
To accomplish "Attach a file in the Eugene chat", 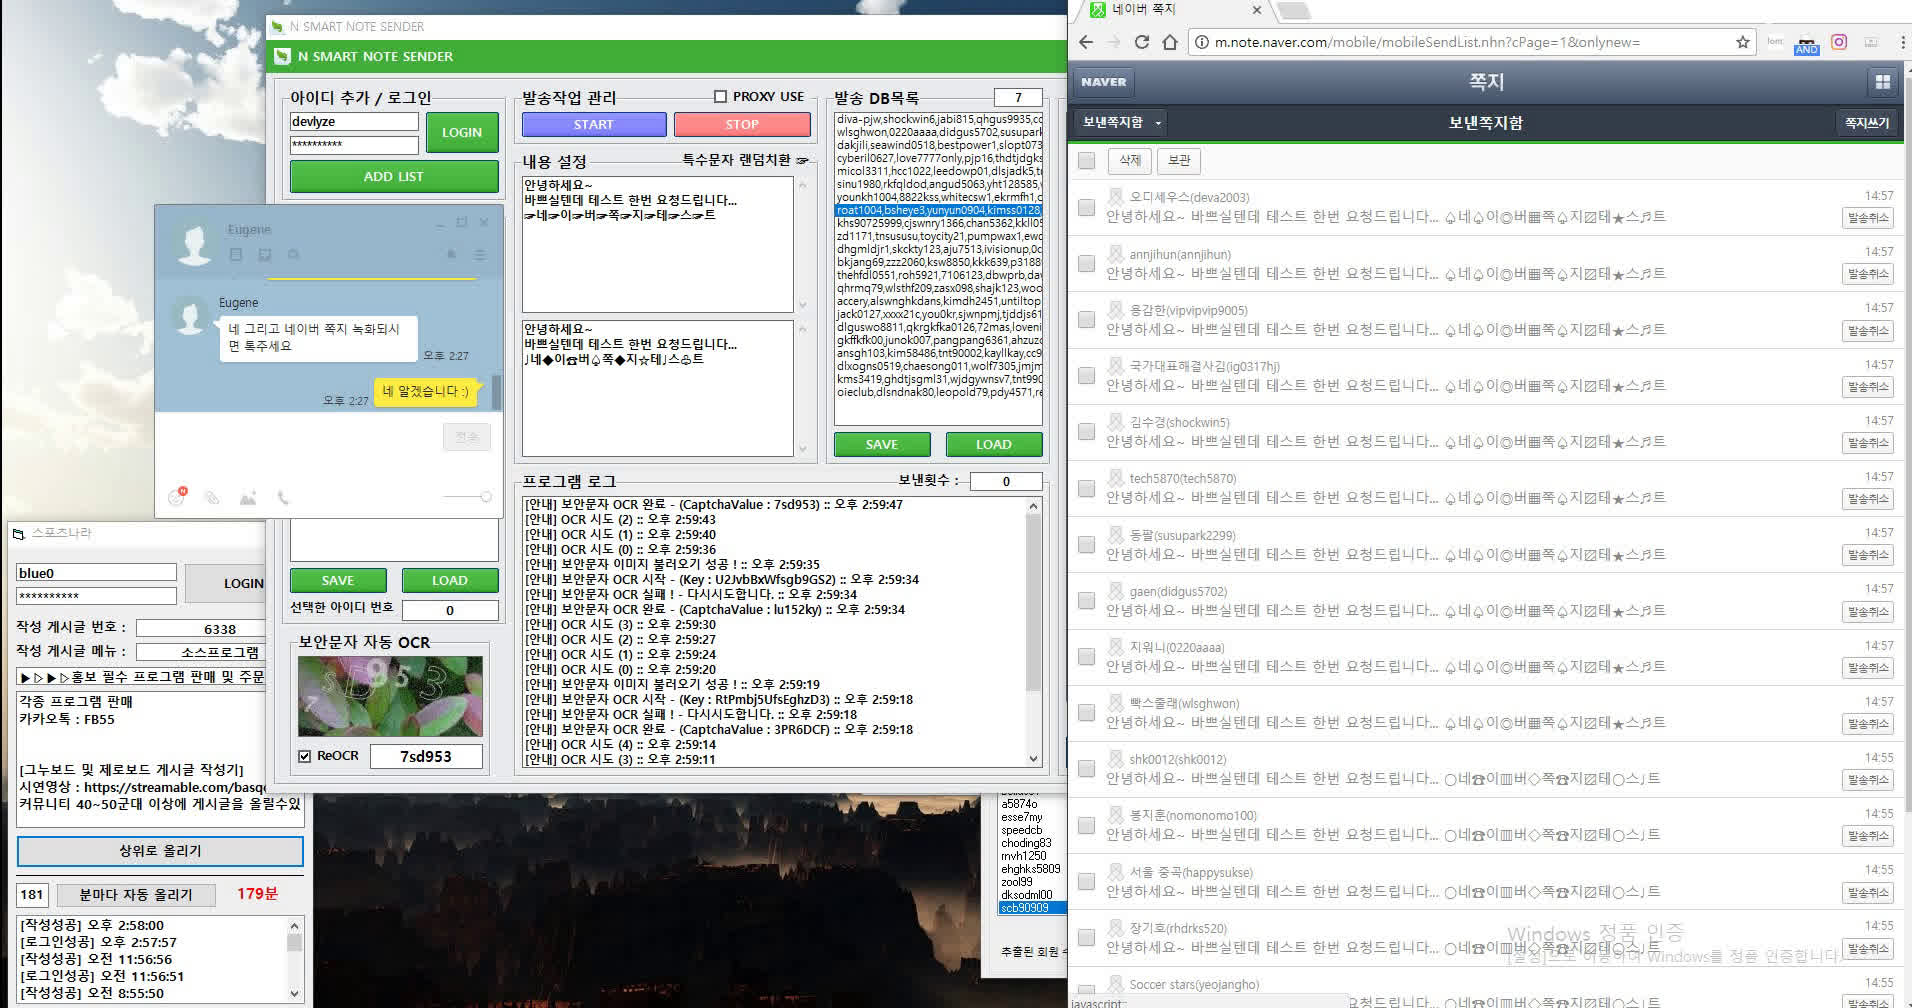I will pos(212,497).
